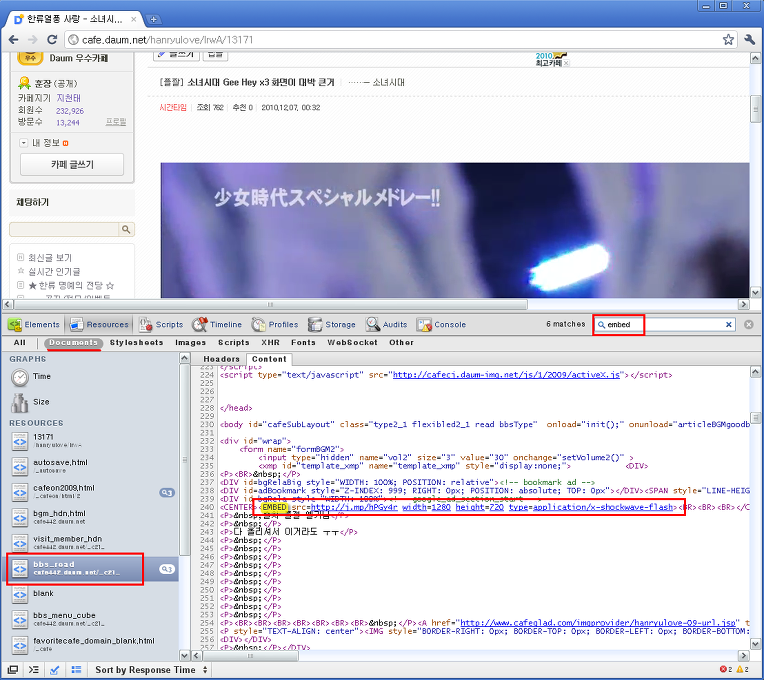Open the j.mp embed source link
764x680 pixels.
click(x=354, y=507)
